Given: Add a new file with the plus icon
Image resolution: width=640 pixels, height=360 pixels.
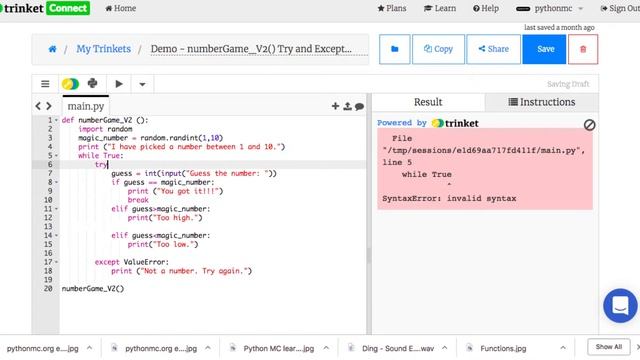Looking at the screenshot, I should (x=336, y=106).
